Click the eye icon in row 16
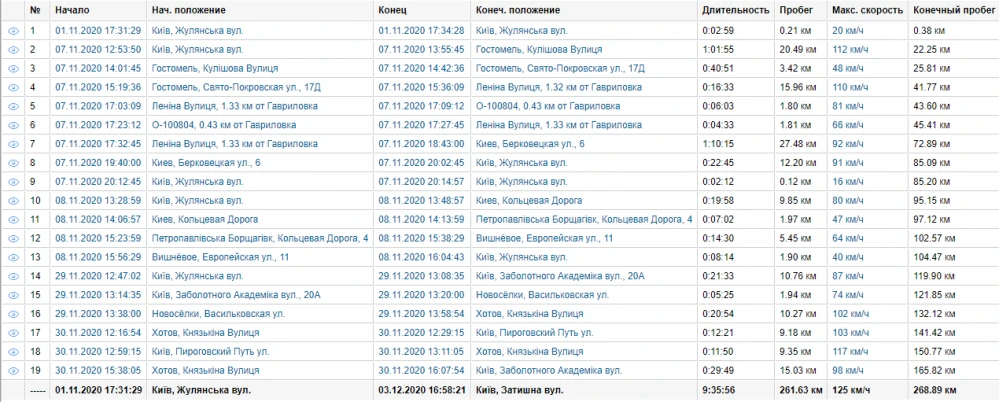The width and height of the screenshot is (1000, 402). pyautogui.click(x=14, y=313)
